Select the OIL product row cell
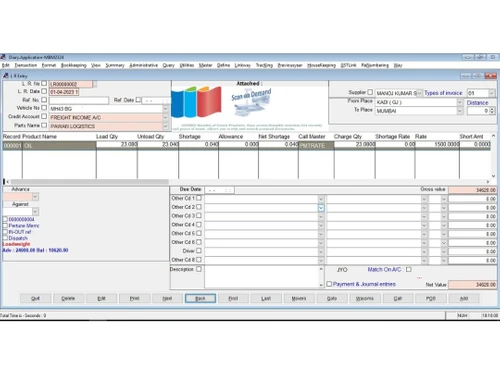Image resolution: width=500 pixels, height=375 pixels. (59, 145)
